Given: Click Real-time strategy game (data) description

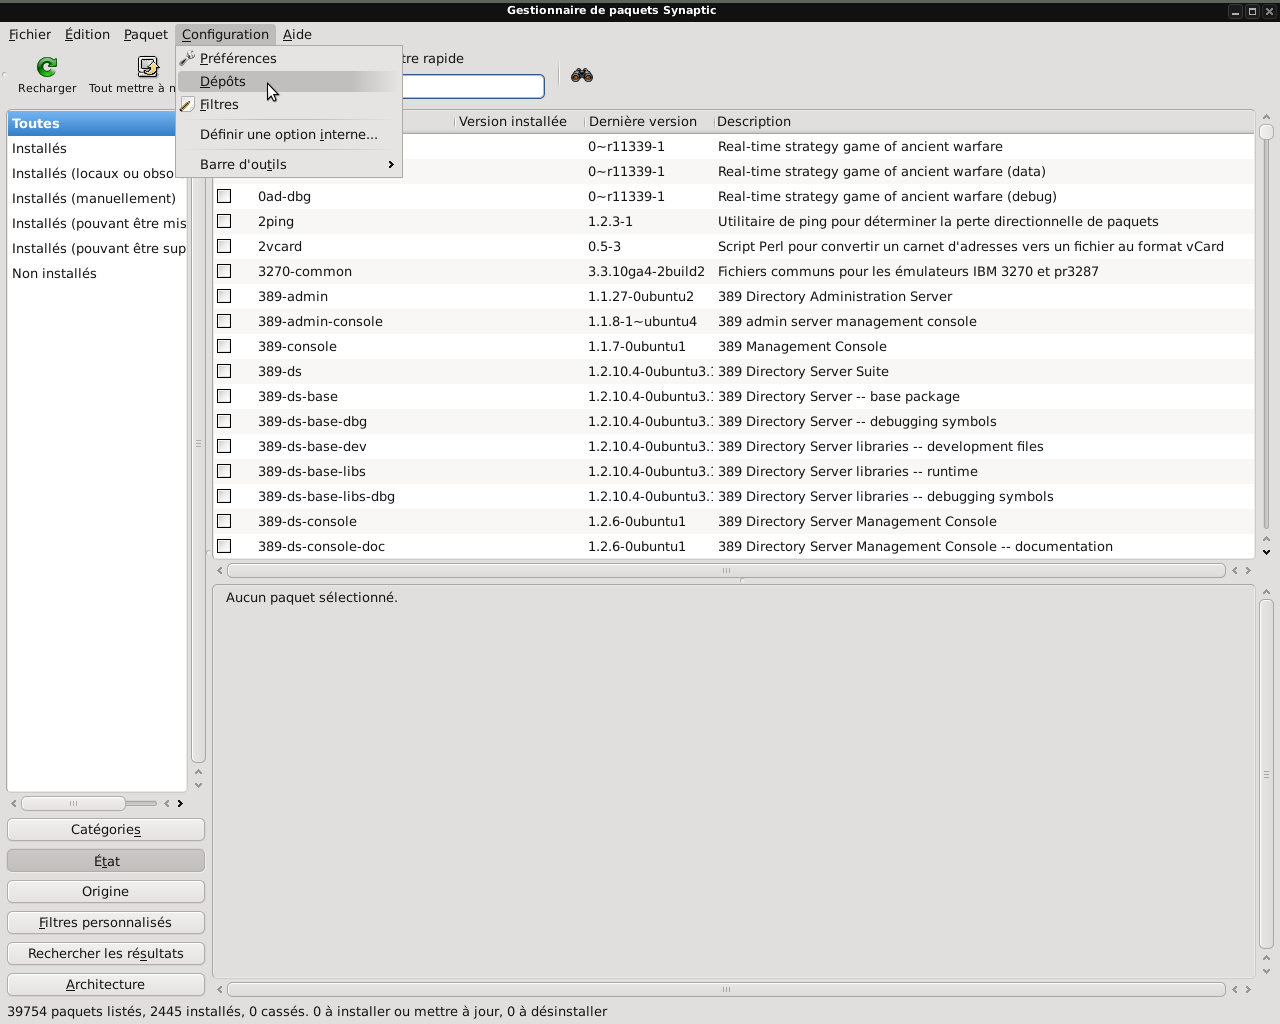Looking at the screenshot, I should (x=882, y=171).
